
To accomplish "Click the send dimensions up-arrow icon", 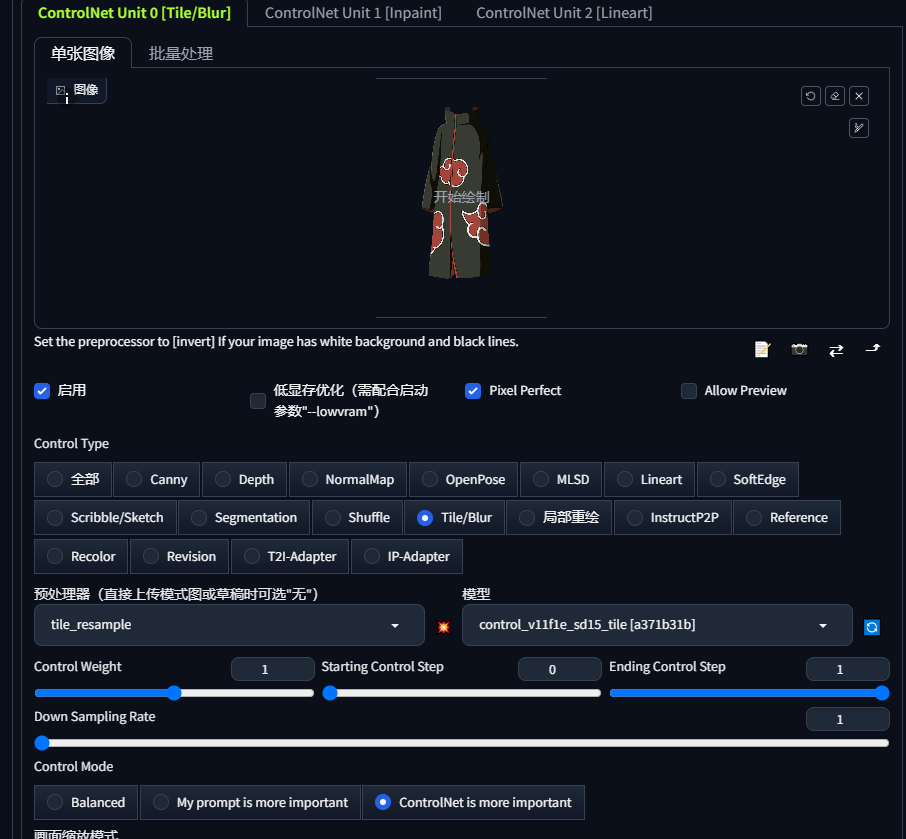I will (x=872, y=348).
